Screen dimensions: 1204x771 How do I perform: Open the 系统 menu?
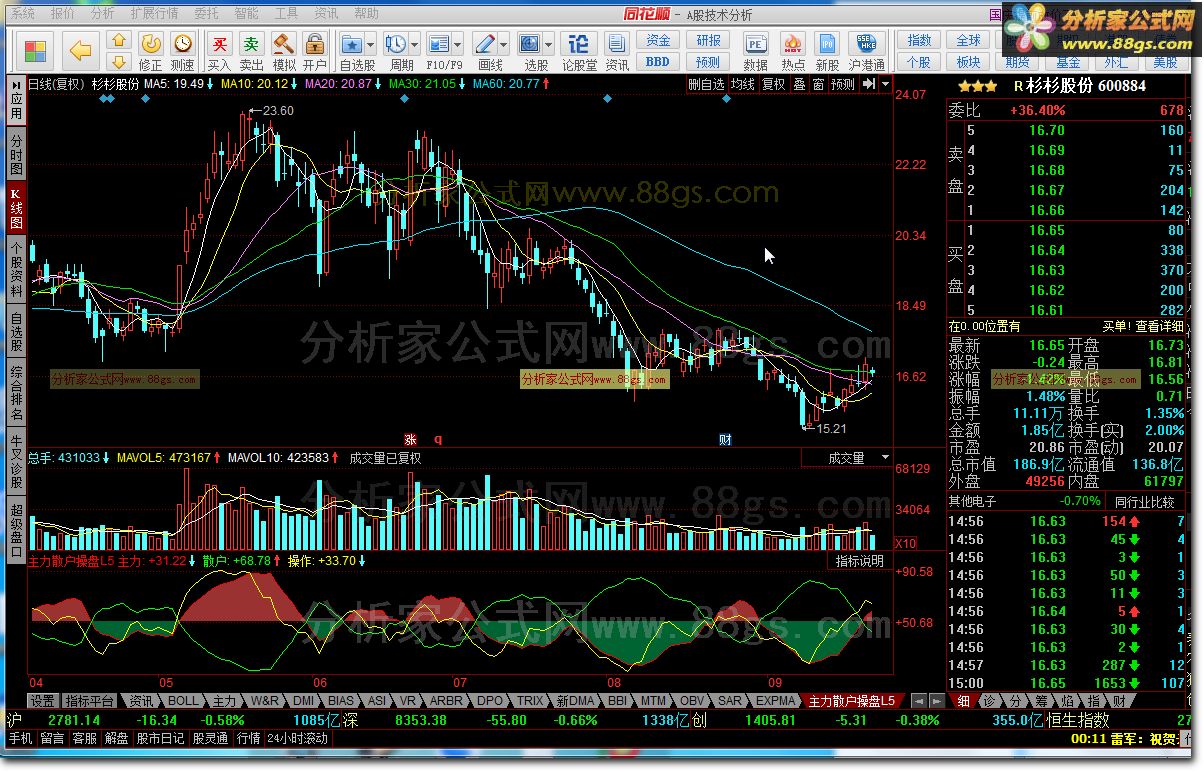[22, 14]
